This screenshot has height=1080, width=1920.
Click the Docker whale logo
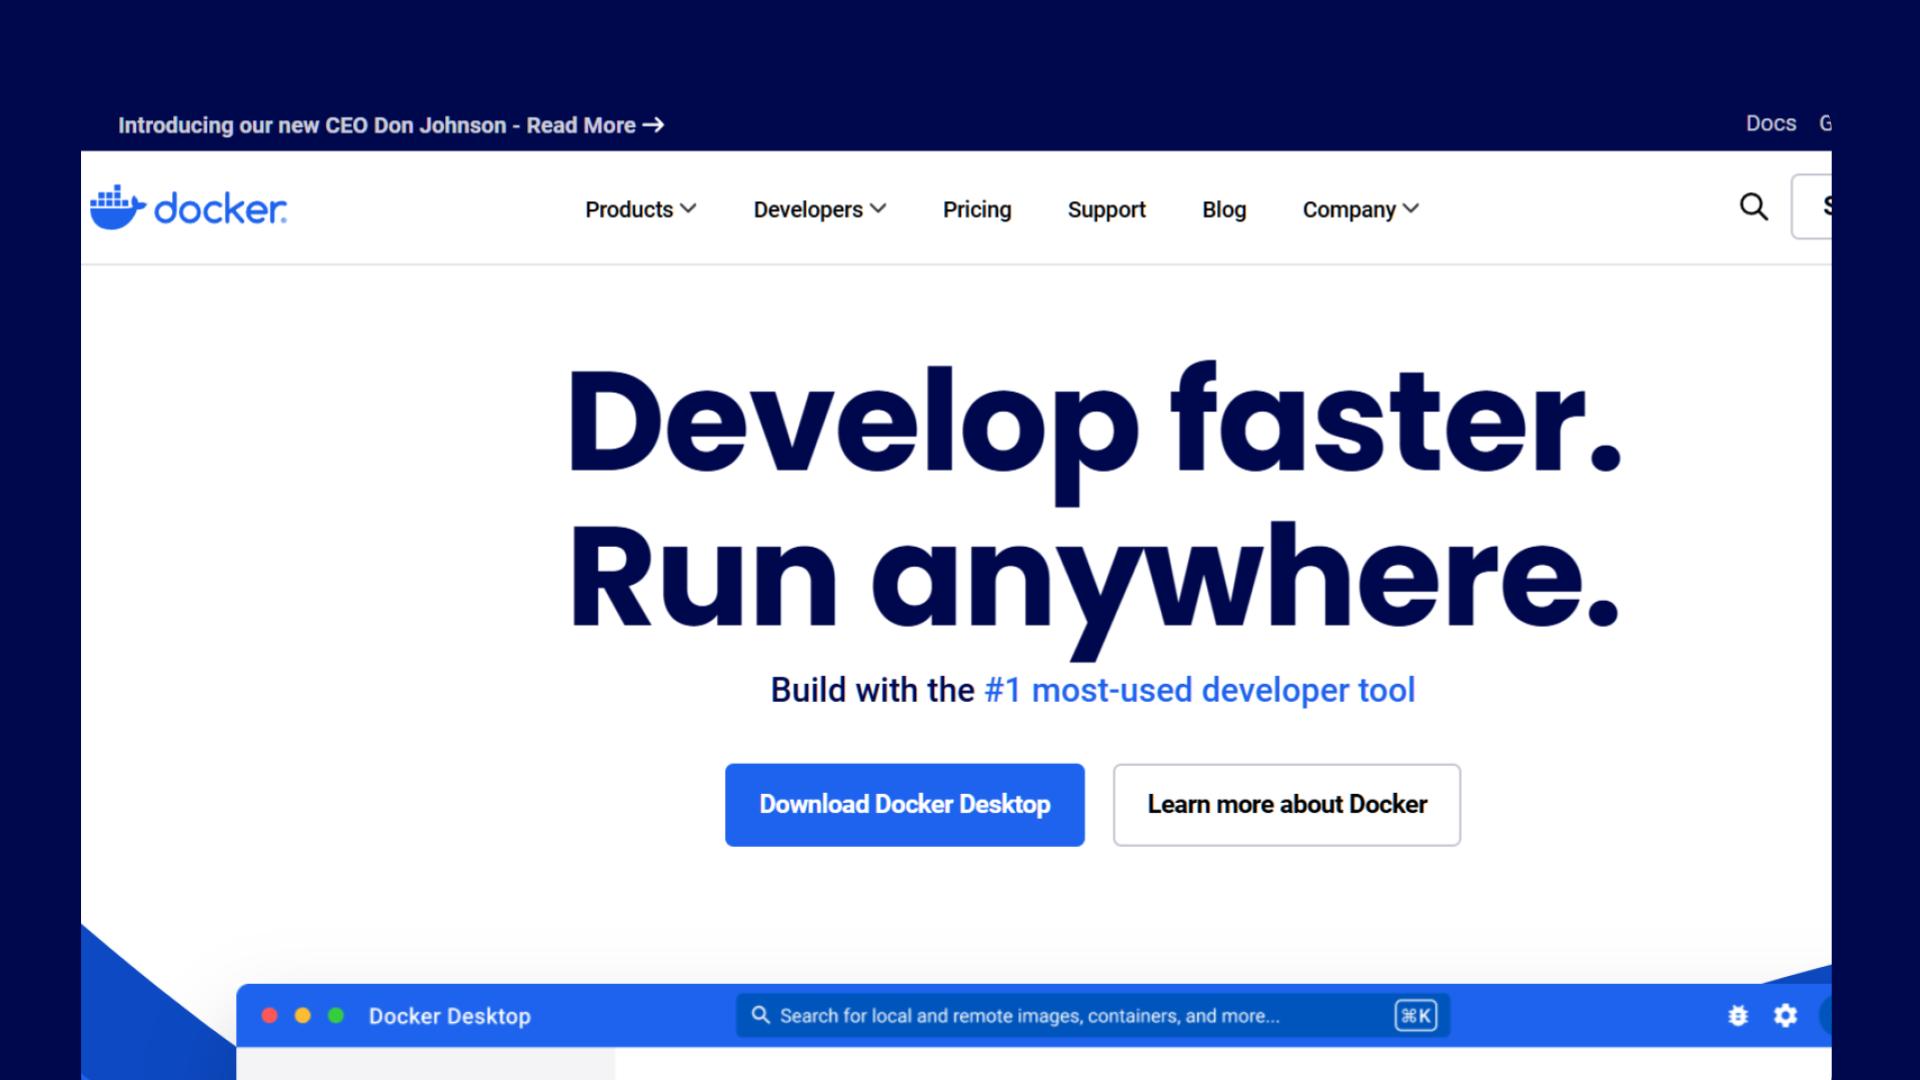click(x=118, y=207)
